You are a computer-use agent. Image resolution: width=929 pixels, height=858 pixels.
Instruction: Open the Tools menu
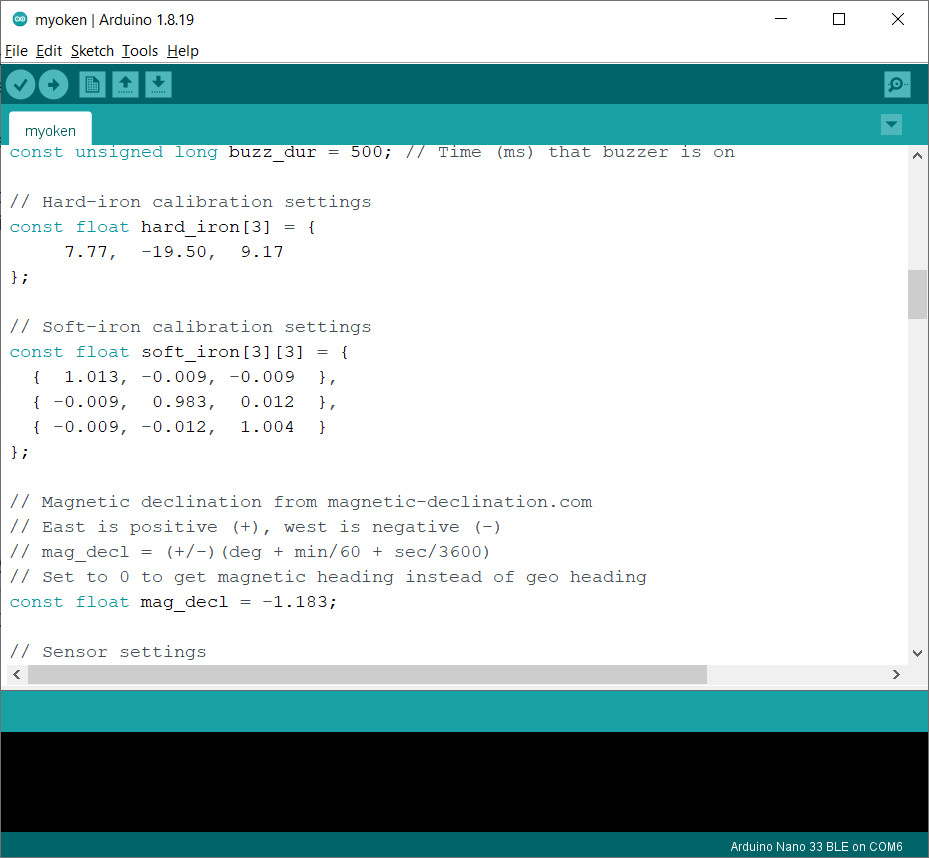(139, 50)
